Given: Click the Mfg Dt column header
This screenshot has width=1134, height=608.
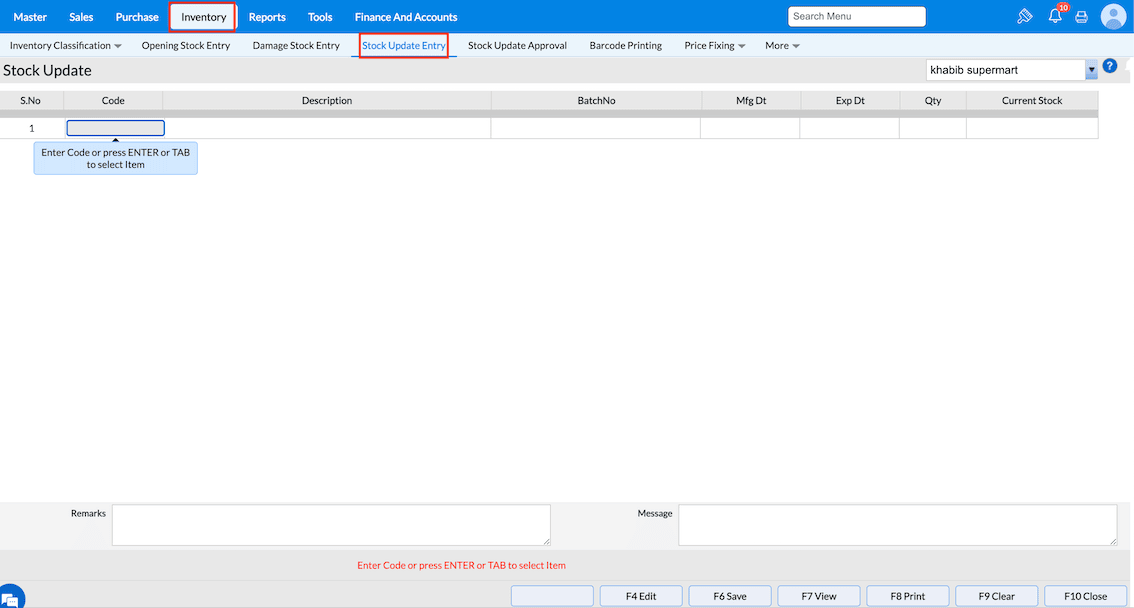Looking at the screenshot, I should click(751, 100).
